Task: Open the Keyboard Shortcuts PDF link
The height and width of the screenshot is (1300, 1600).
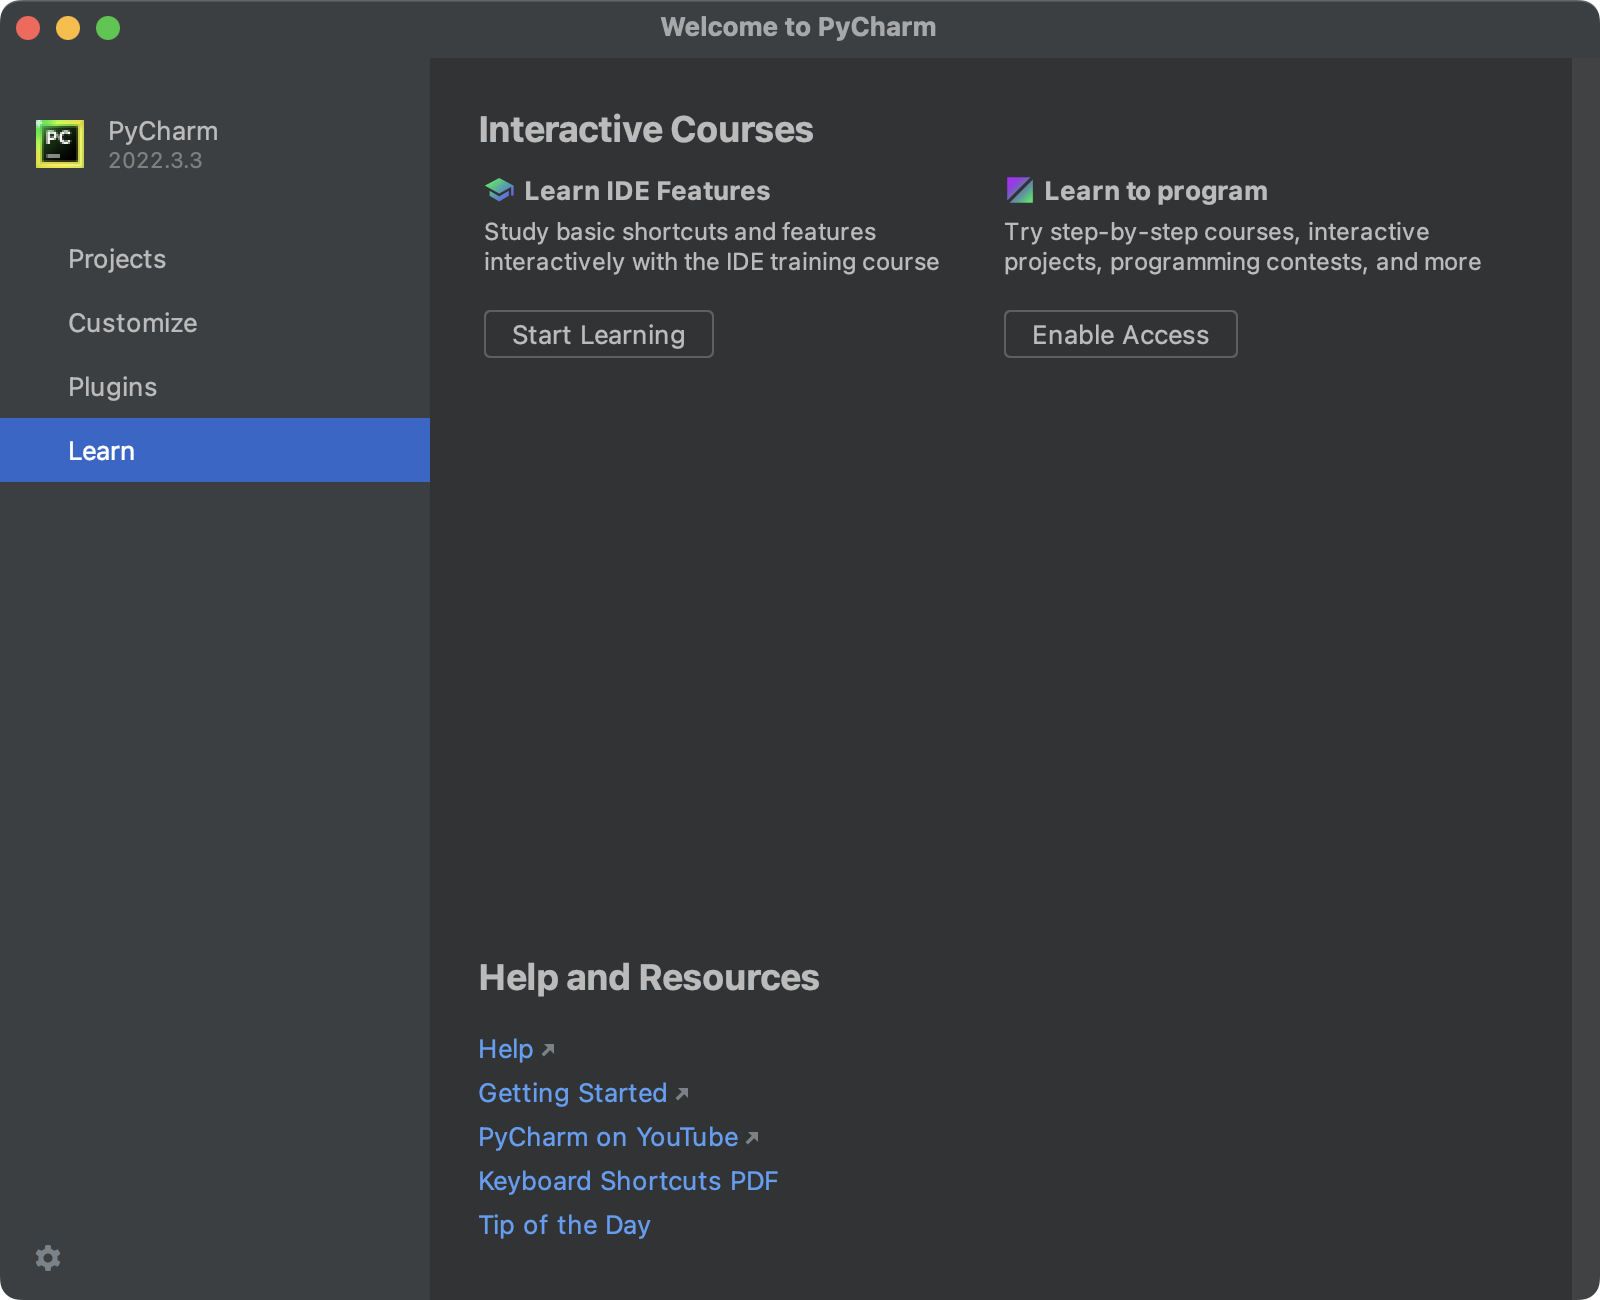Action: [628, 1181]
